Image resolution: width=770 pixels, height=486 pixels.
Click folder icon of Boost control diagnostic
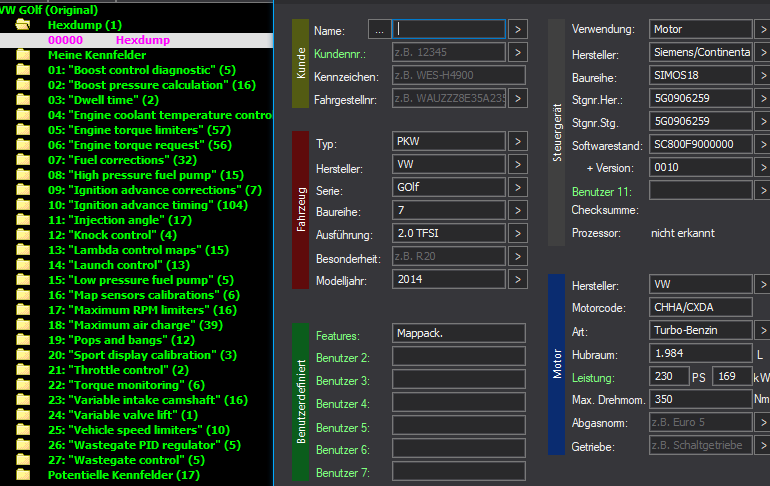point(23,70)
